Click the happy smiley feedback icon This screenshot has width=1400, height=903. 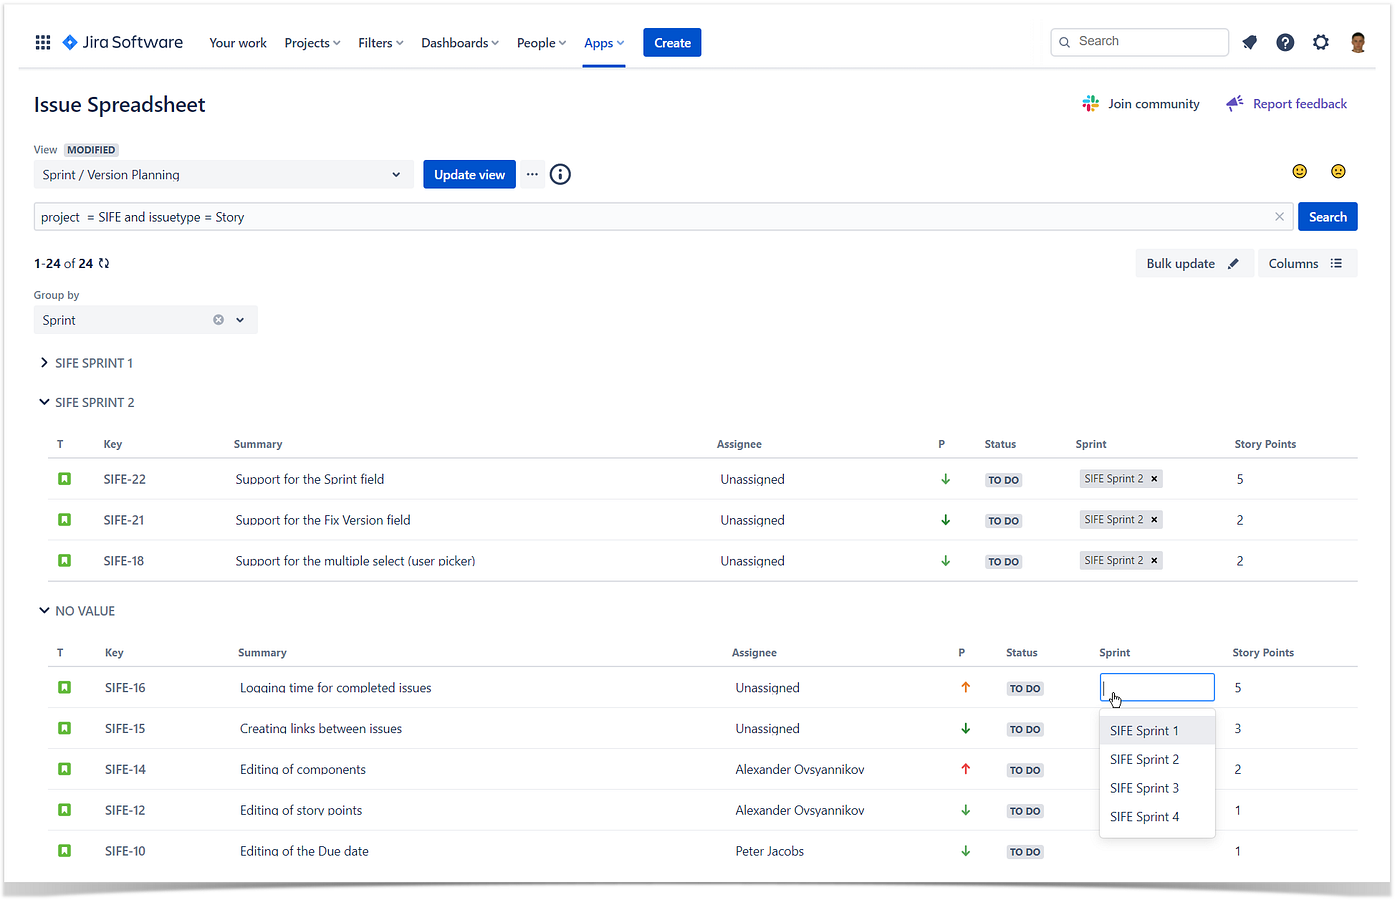(x=1300, y=171)
